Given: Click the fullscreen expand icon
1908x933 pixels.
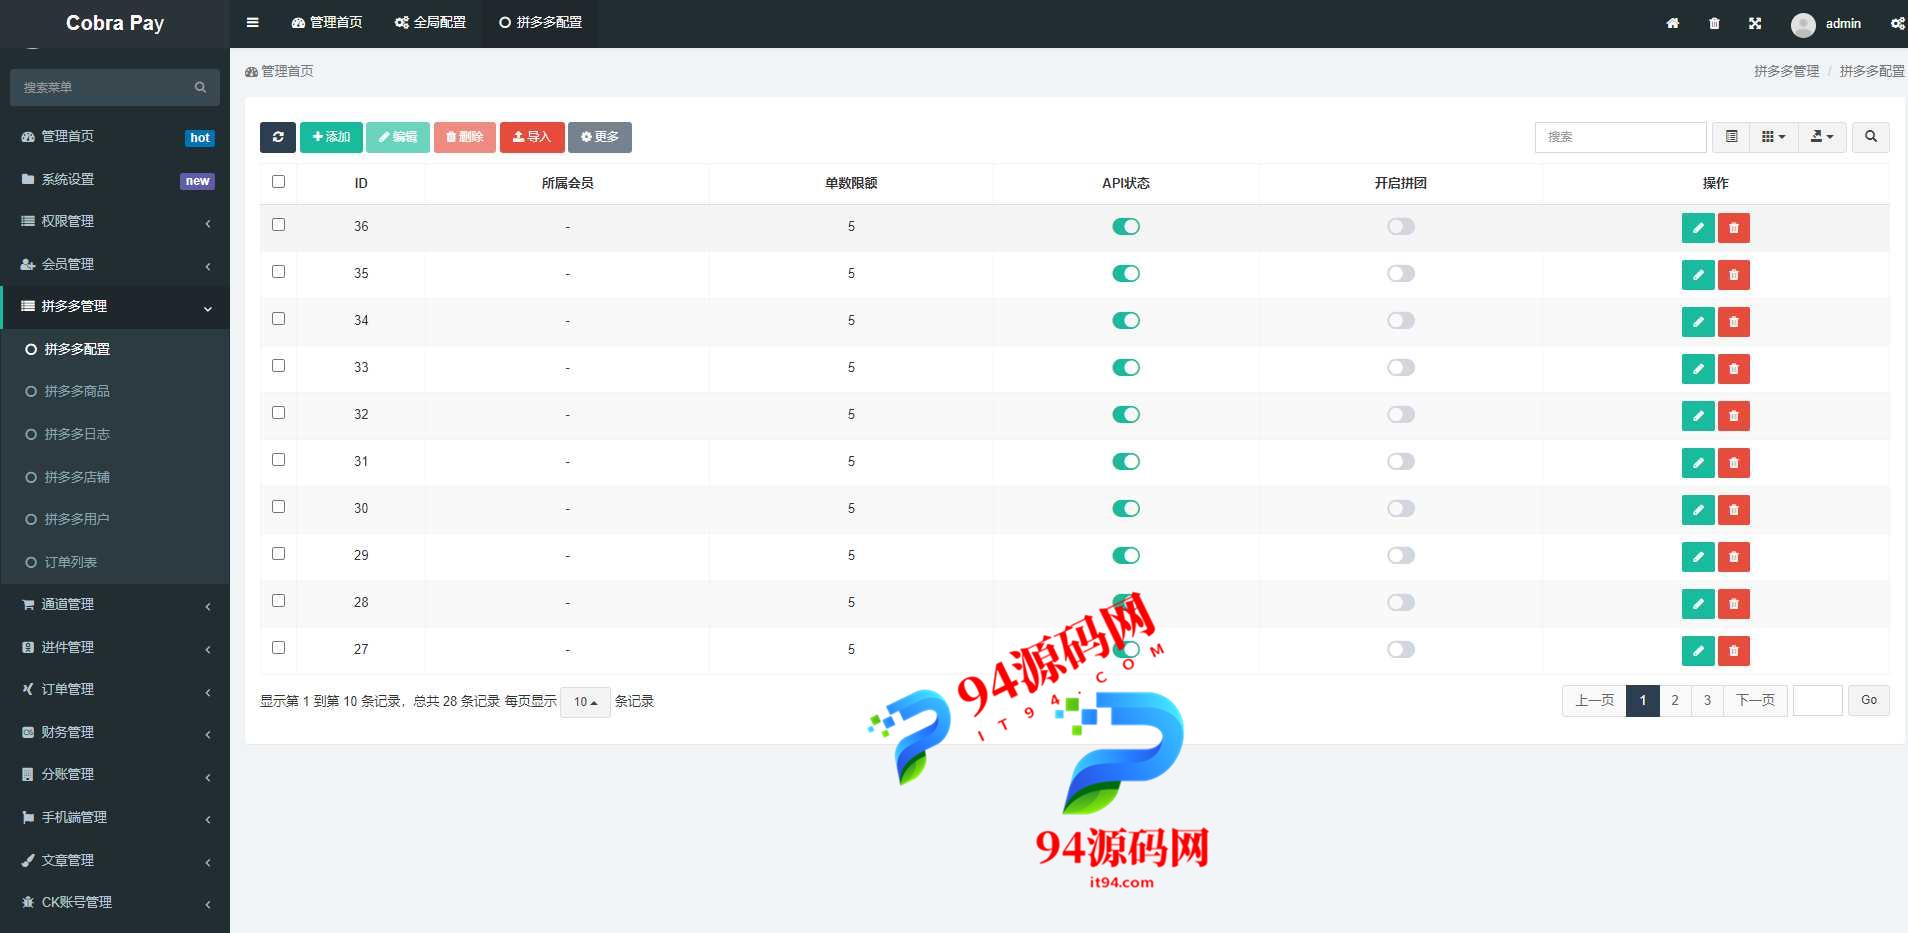Looking at the screenshot, I should tap(1755, 23).
